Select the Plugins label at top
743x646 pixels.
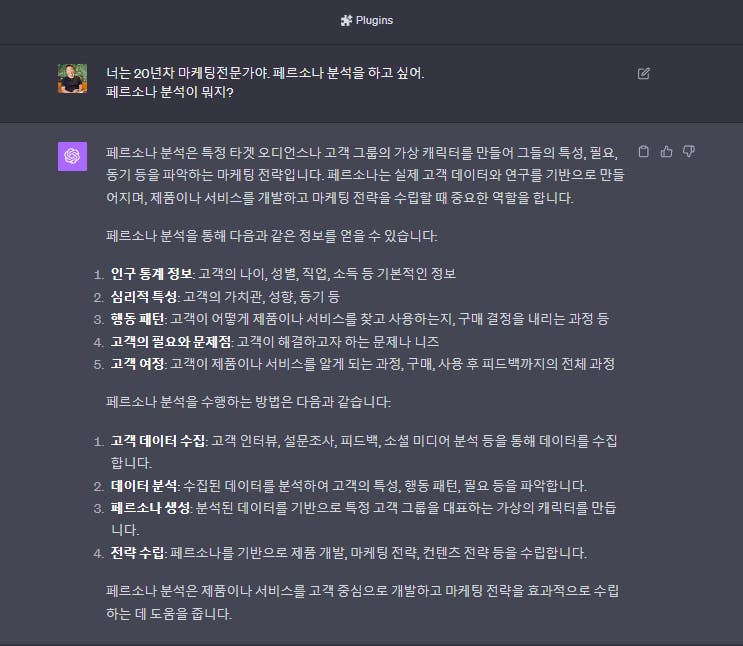374,20
